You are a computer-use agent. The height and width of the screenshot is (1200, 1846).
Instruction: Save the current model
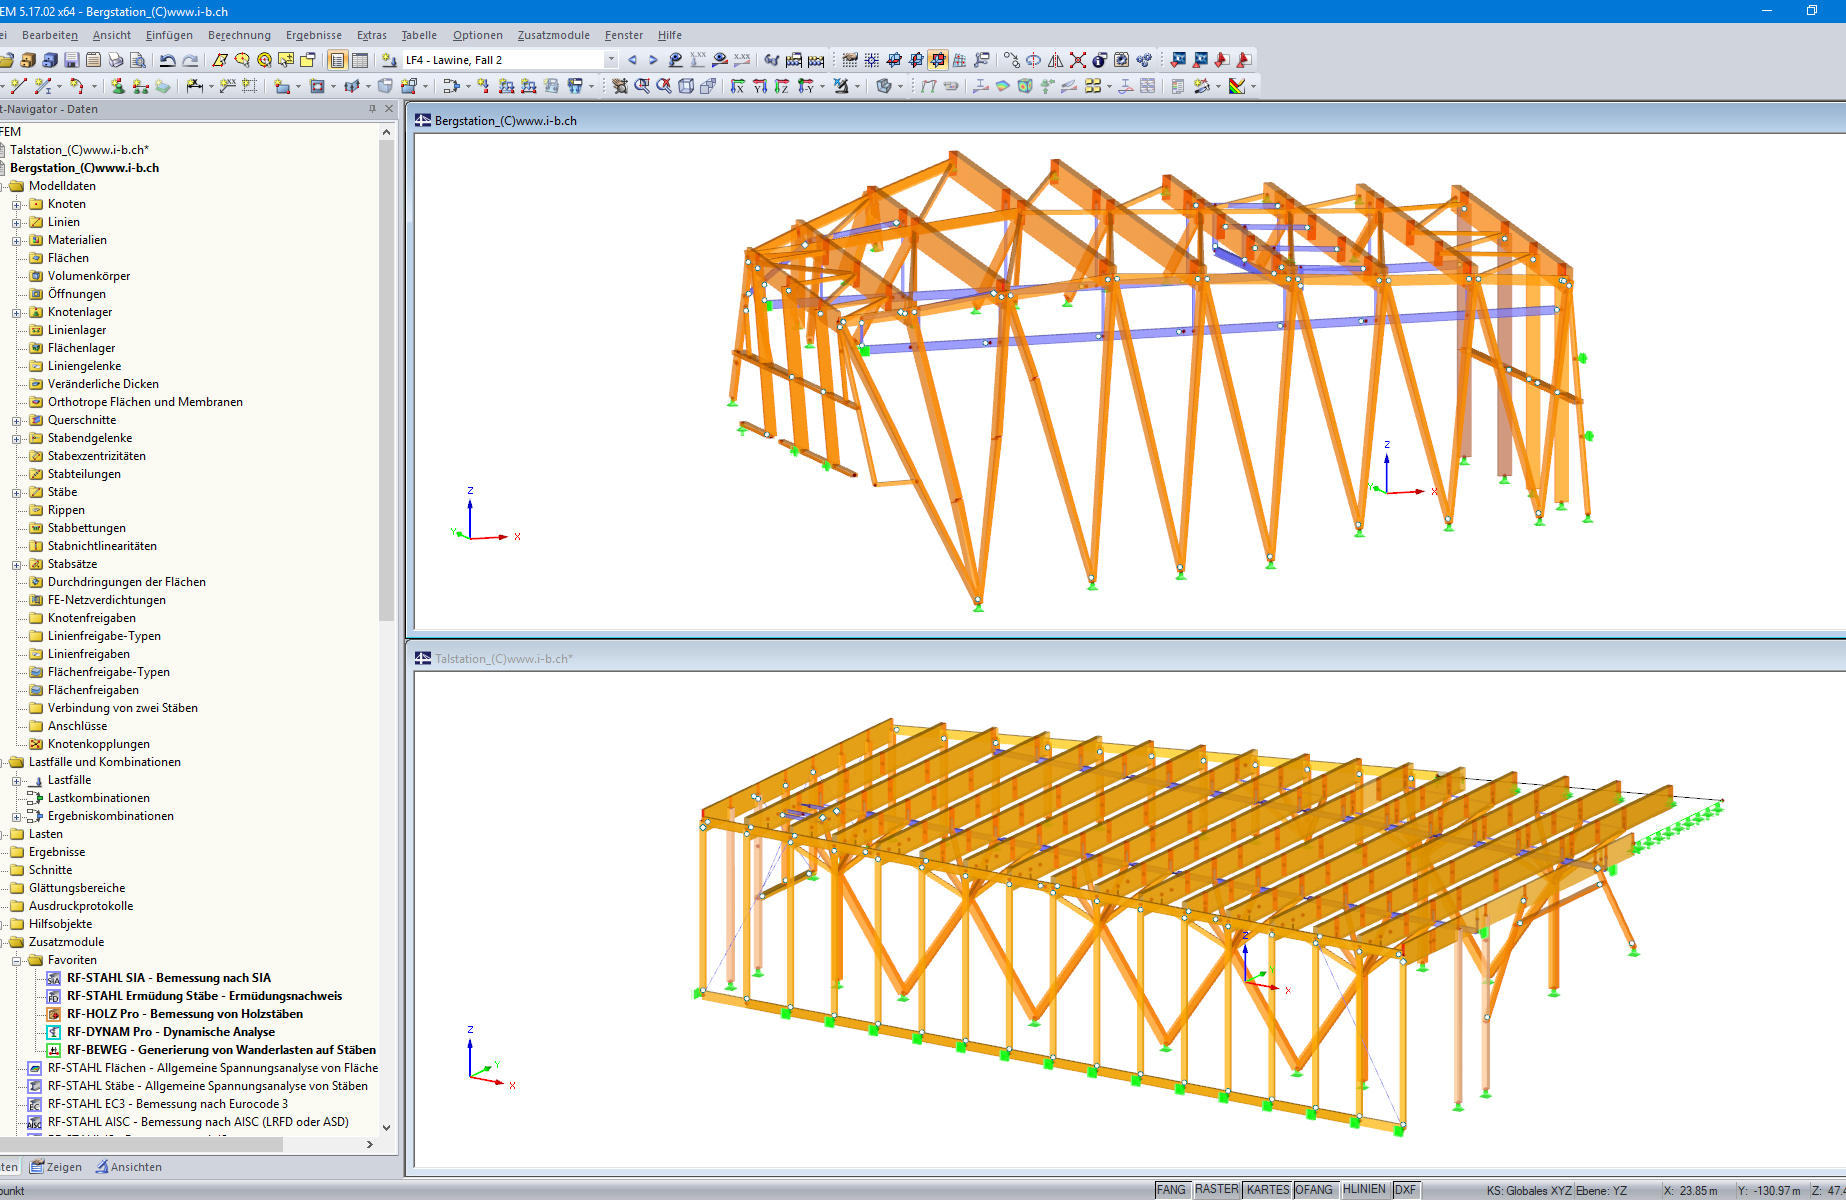pos(73,59)
